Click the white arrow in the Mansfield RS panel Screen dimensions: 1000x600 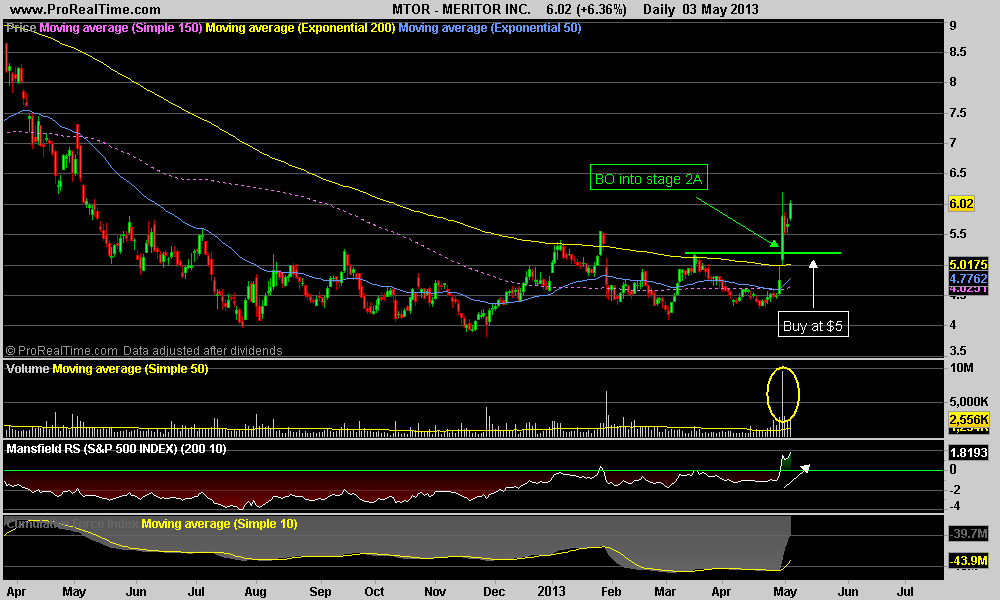point(797,475)
